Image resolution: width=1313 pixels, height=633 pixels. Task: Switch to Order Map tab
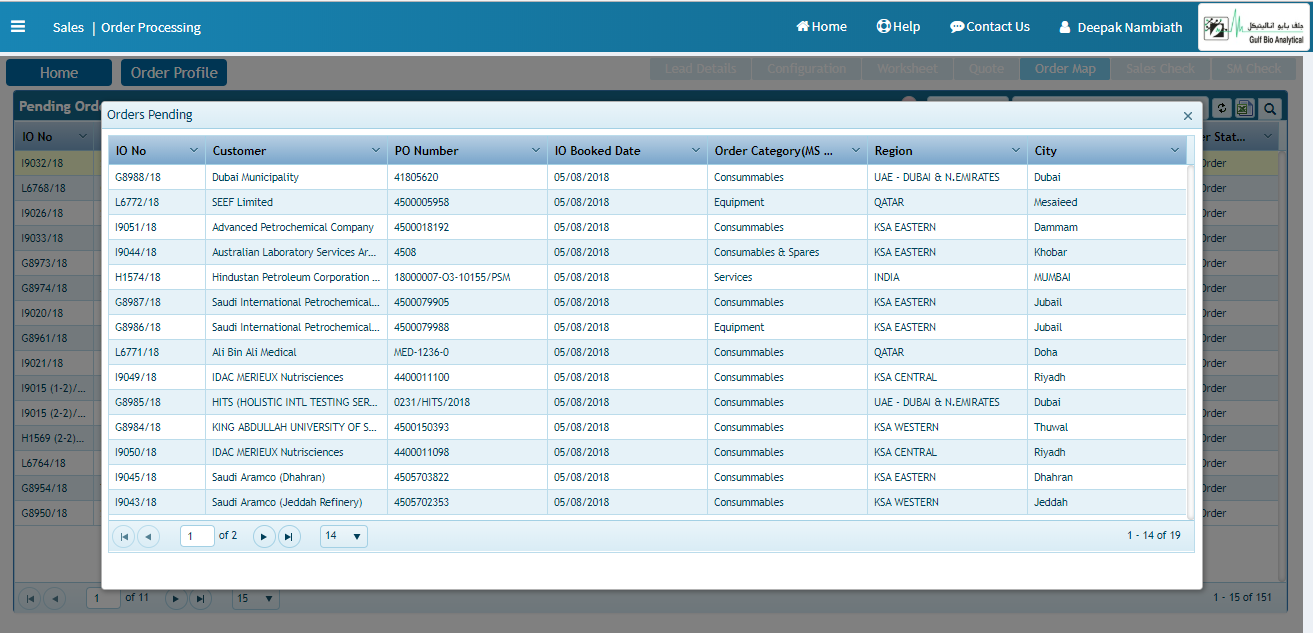[x=1065, y=69]
